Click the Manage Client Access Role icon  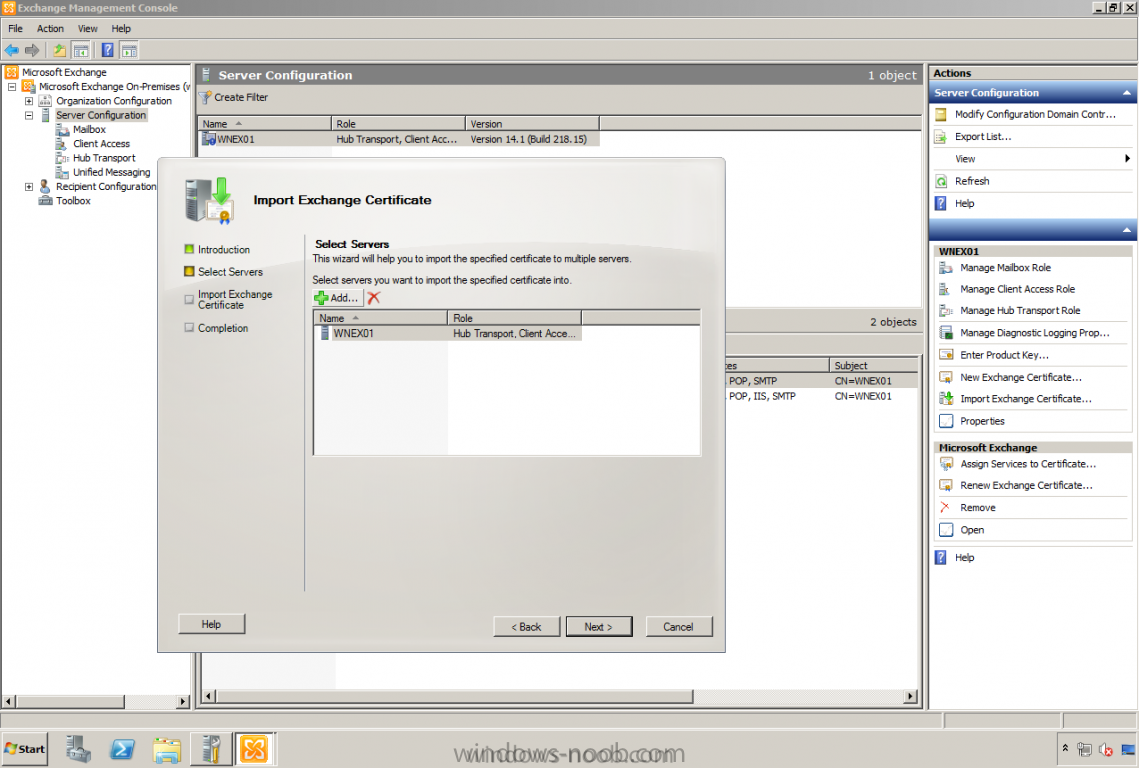[946, 289]
